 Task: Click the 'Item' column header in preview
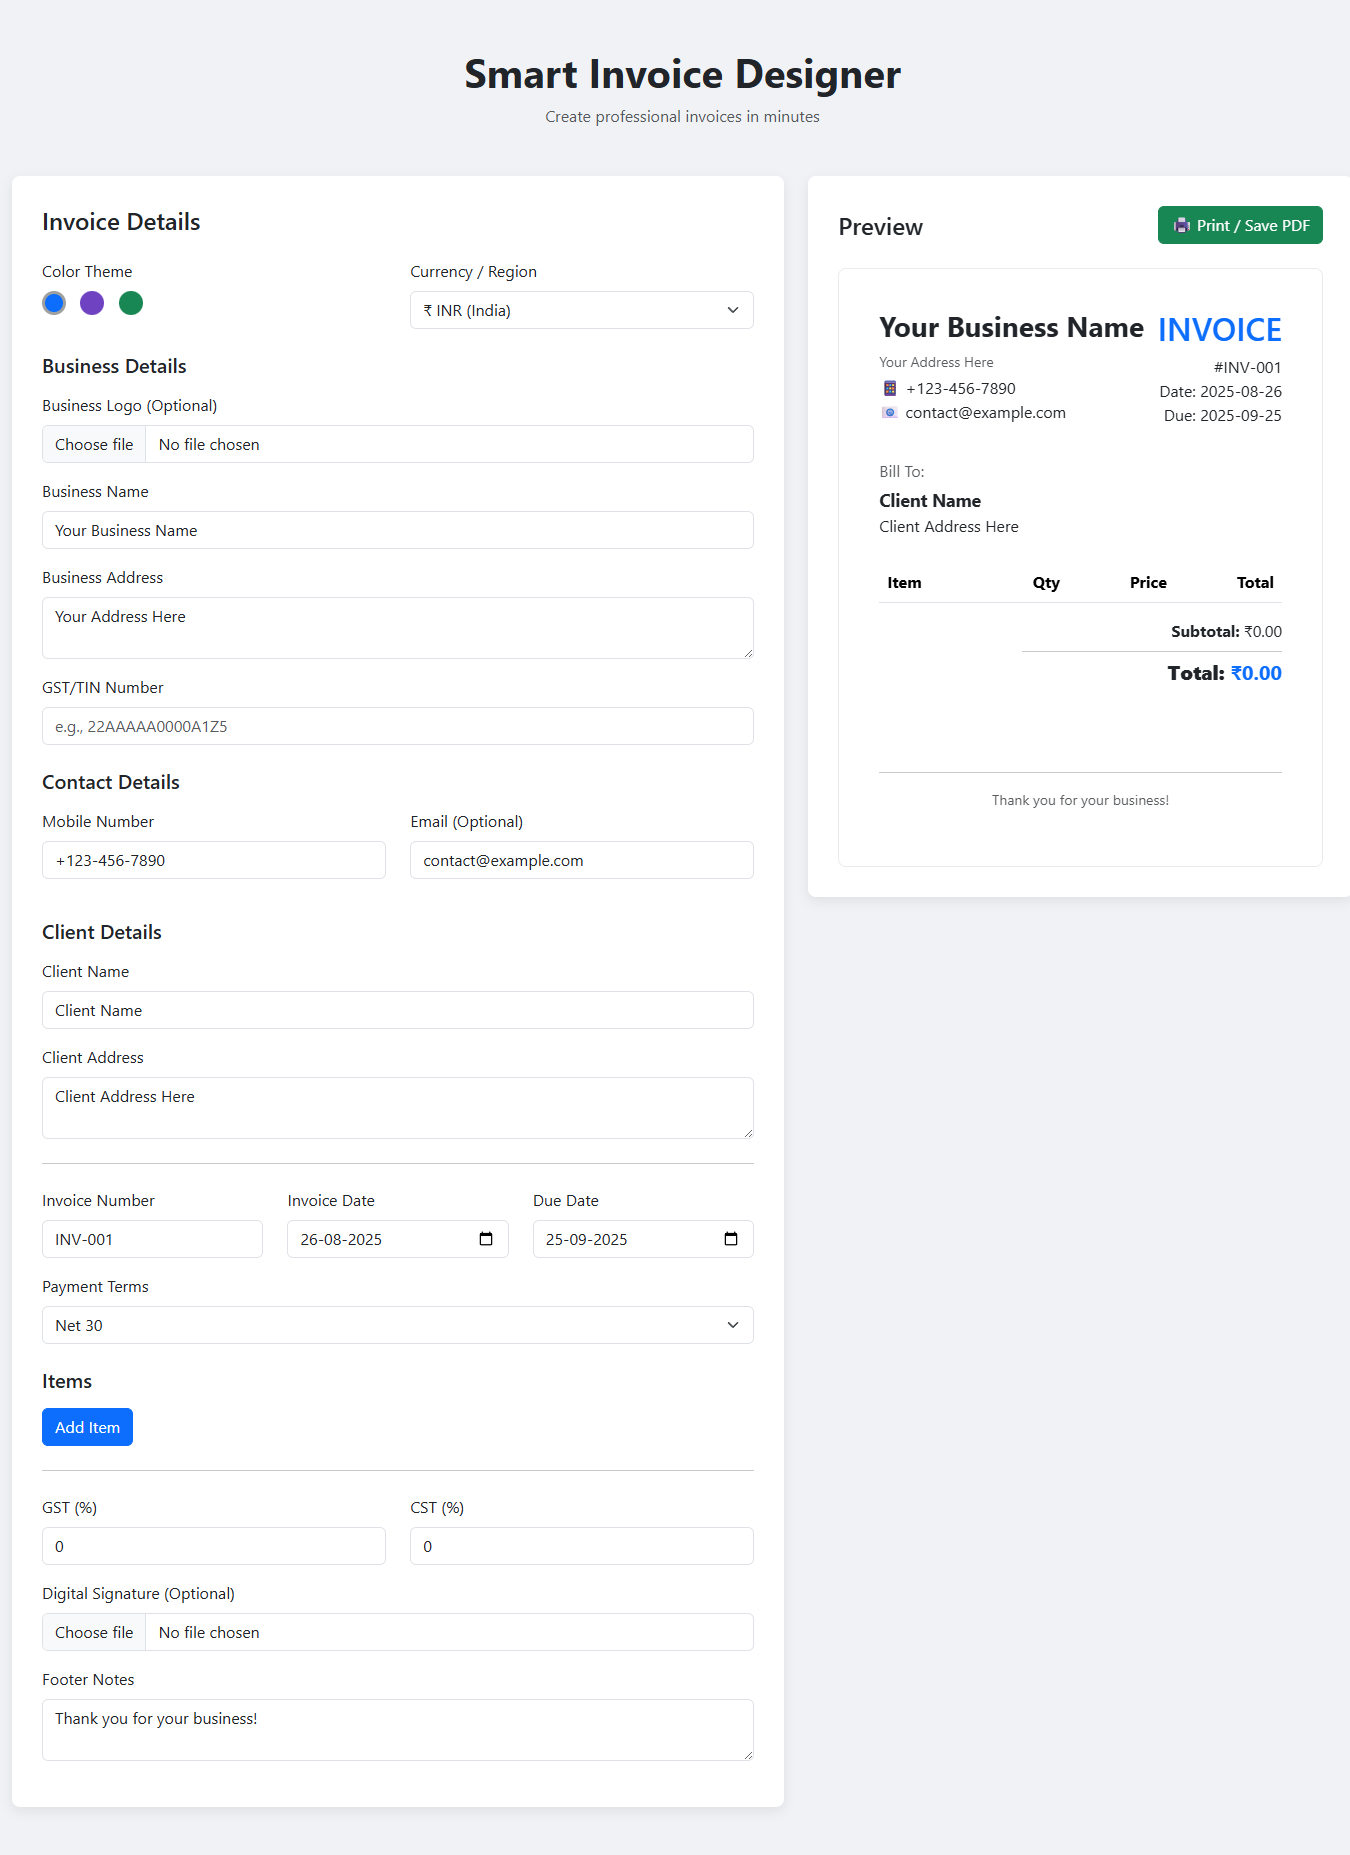tap(904, 582)
